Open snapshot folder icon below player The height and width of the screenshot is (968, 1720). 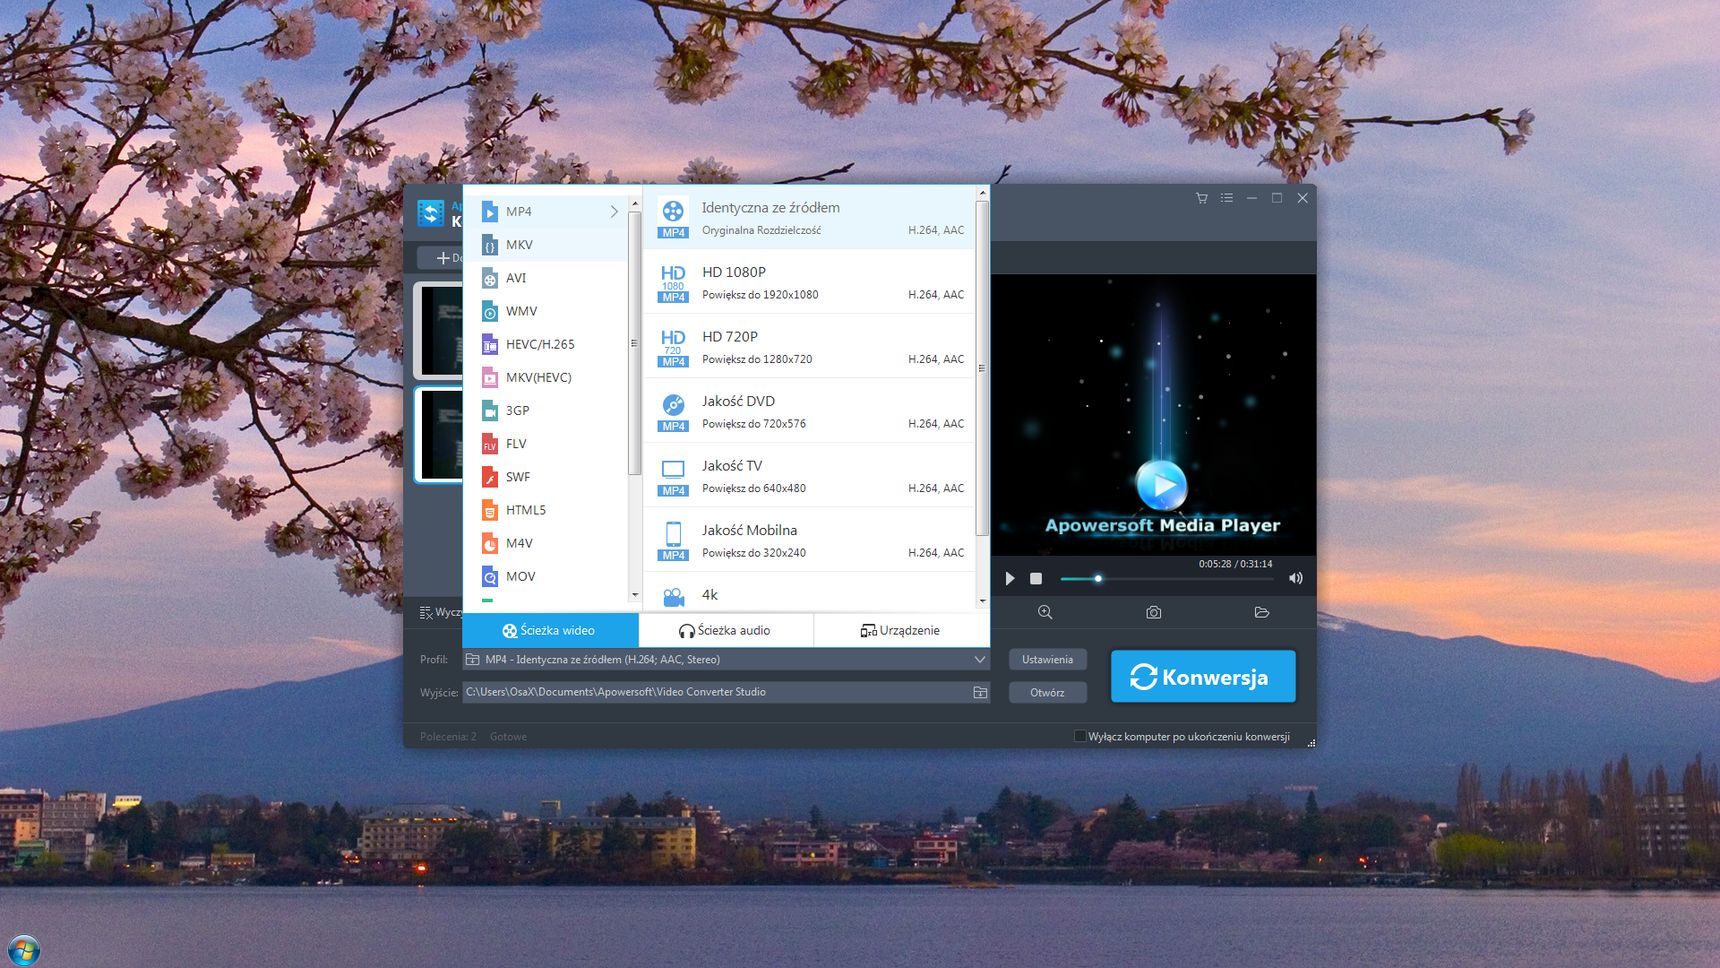coord(1262,612)
